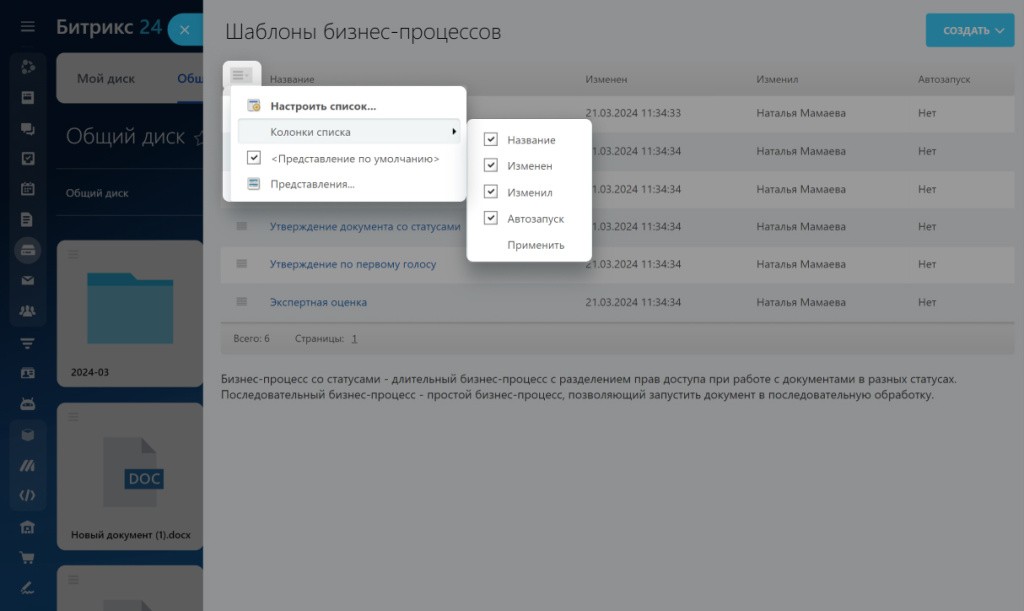
Task: Open the shopping cart store icon
Action: tap(27, 556)
